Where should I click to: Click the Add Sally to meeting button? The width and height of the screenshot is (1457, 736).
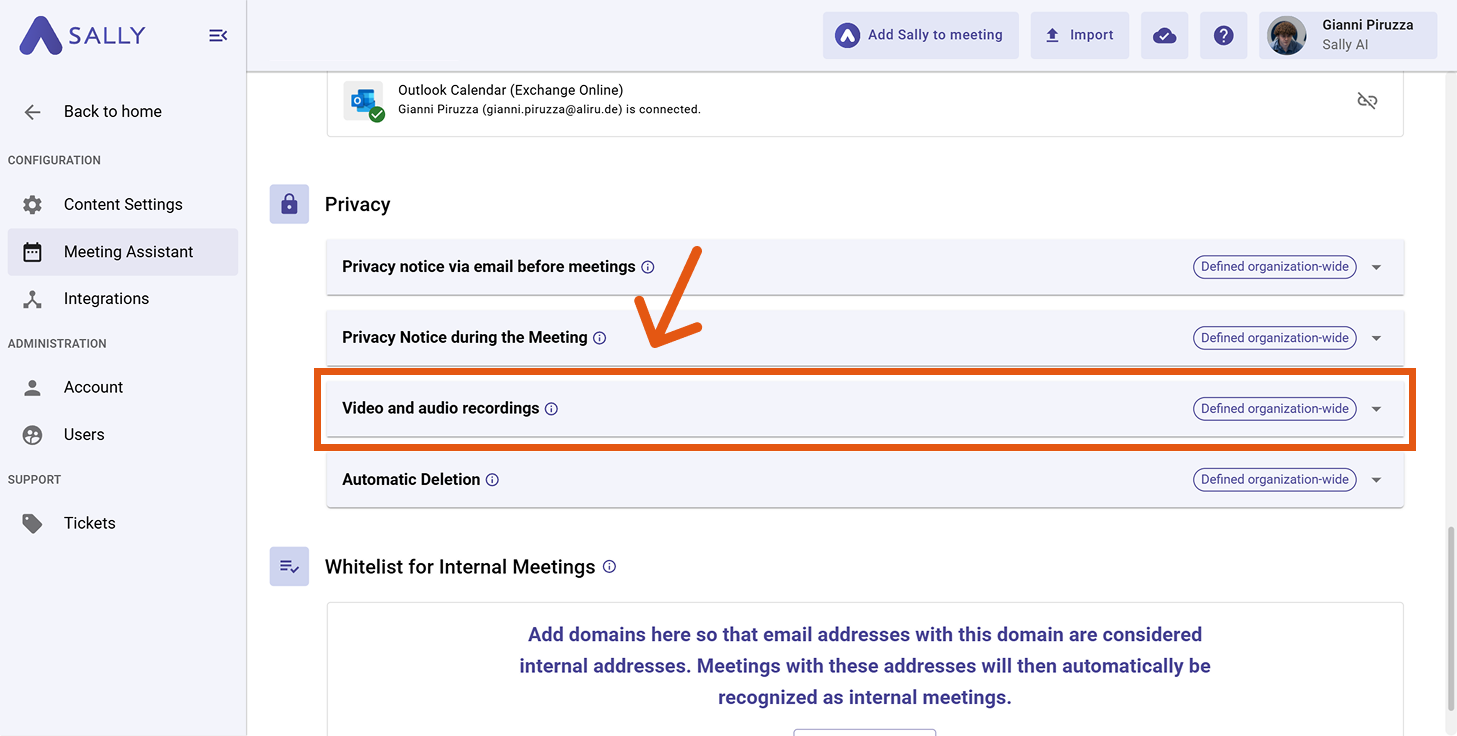tap(920, 35)
